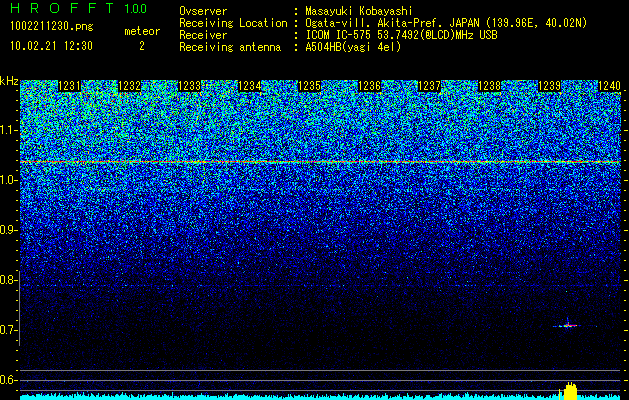
Task: Click the yellow signal peak in bottom strip
Action: pyautogui.click(x=570, y=391)
